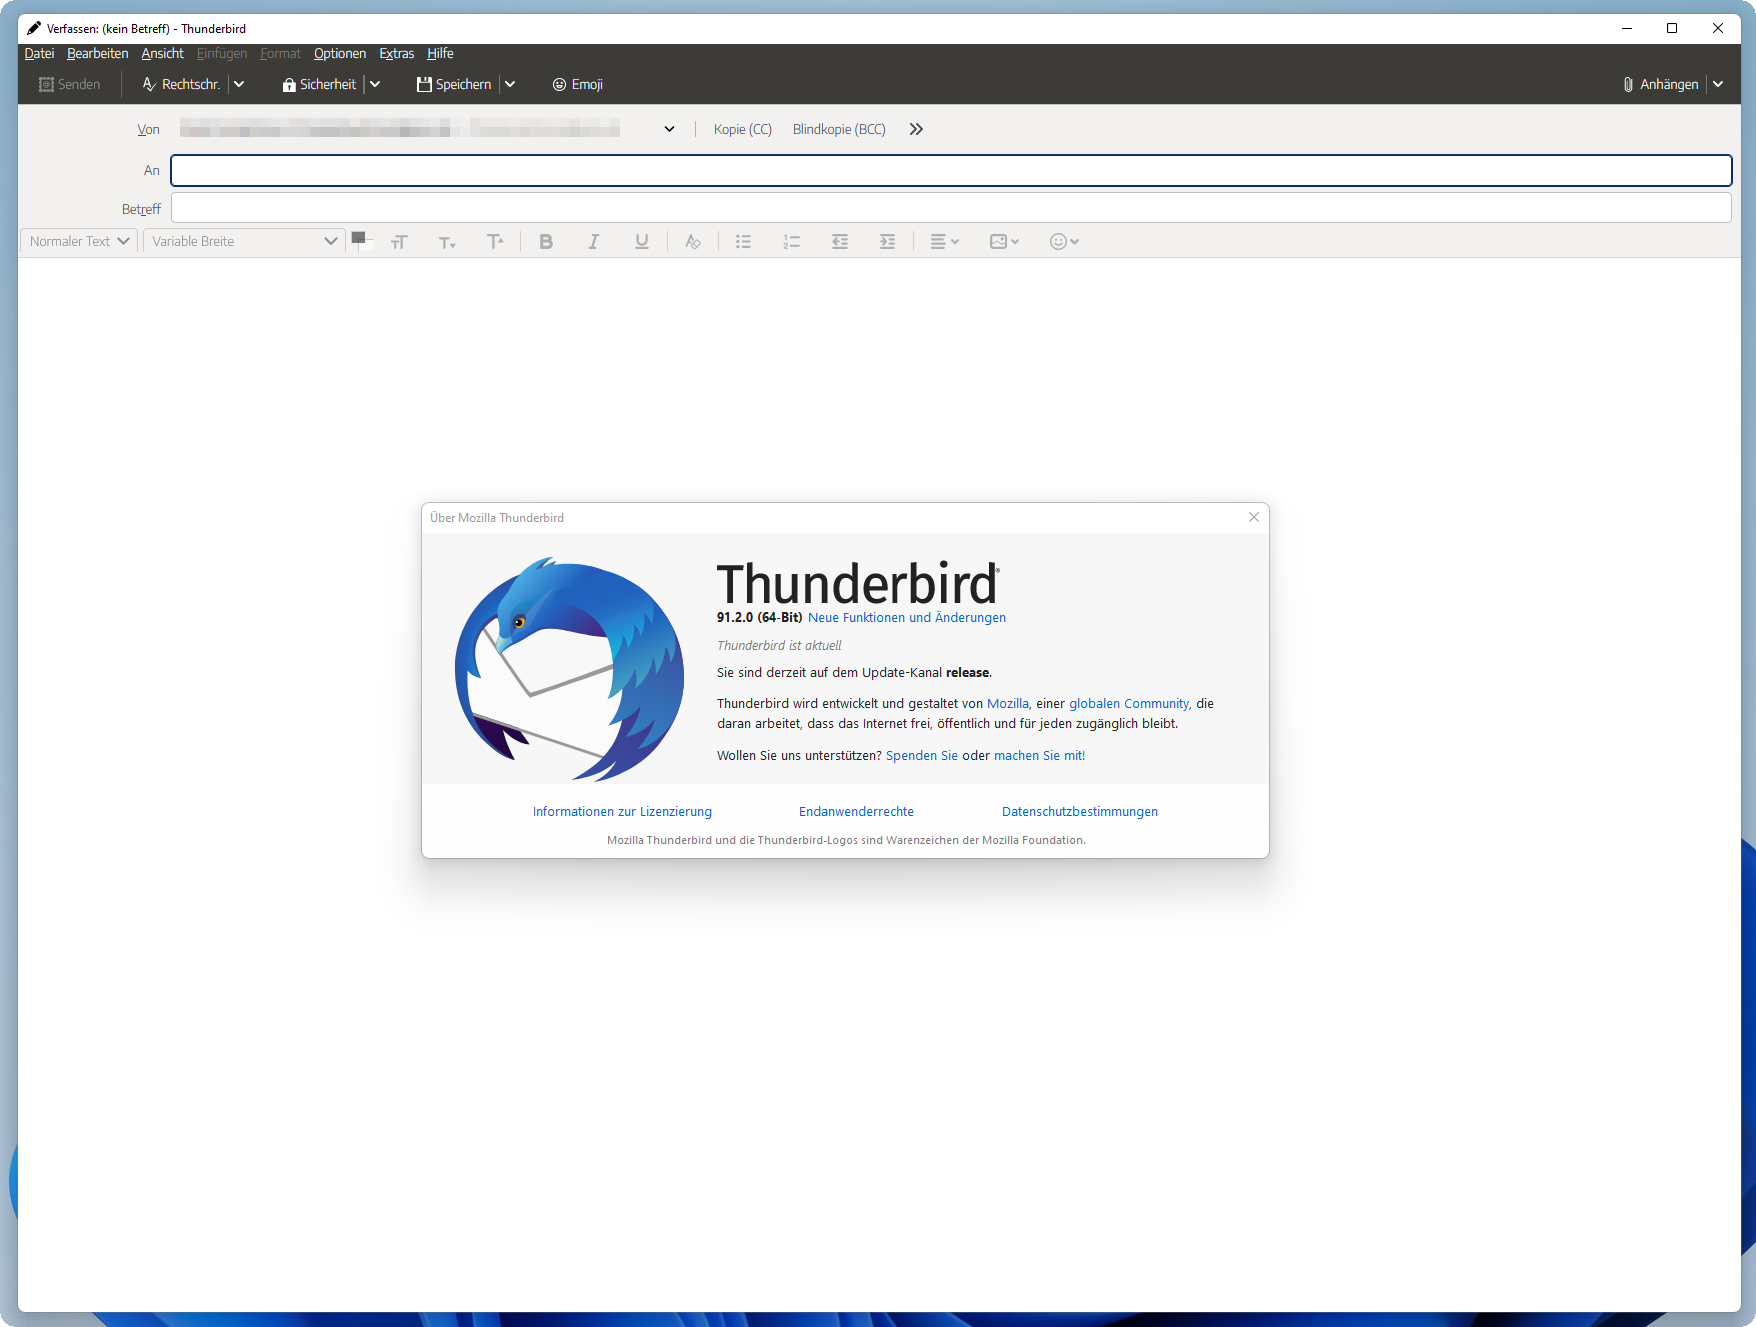Open the Bearbeiten menu
The width and height of the screenshot is (1756, 1327).
point(98,54)
